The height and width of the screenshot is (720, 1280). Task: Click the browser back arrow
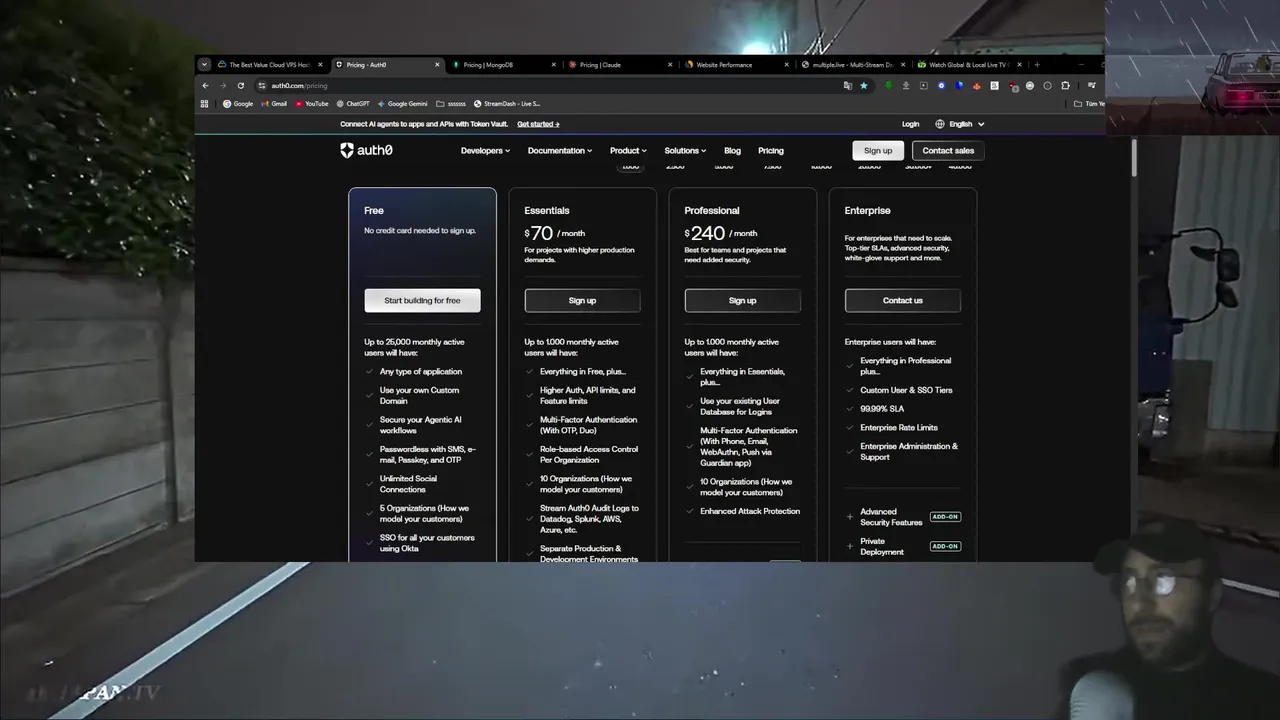[205, 85]
